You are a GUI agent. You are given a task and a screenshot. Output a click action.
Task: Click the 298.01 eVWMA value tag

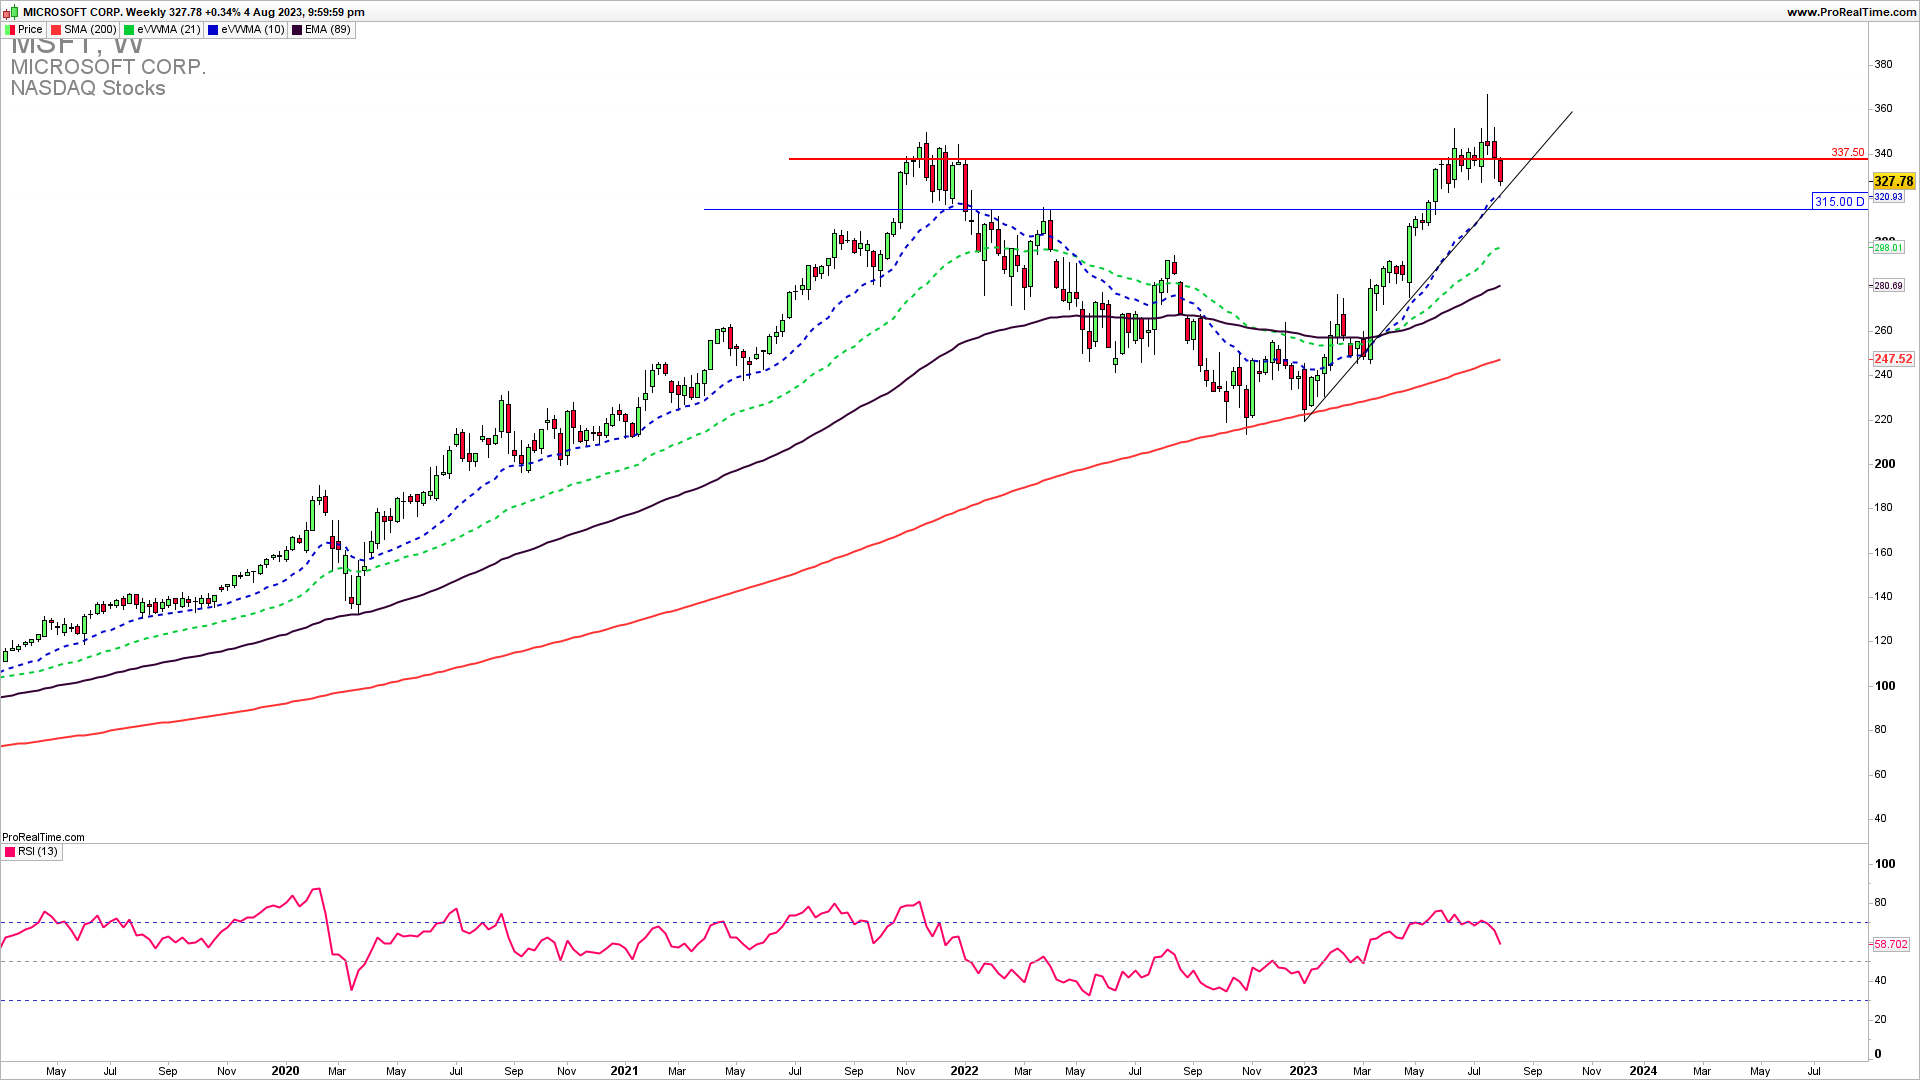pos(1888,247)
